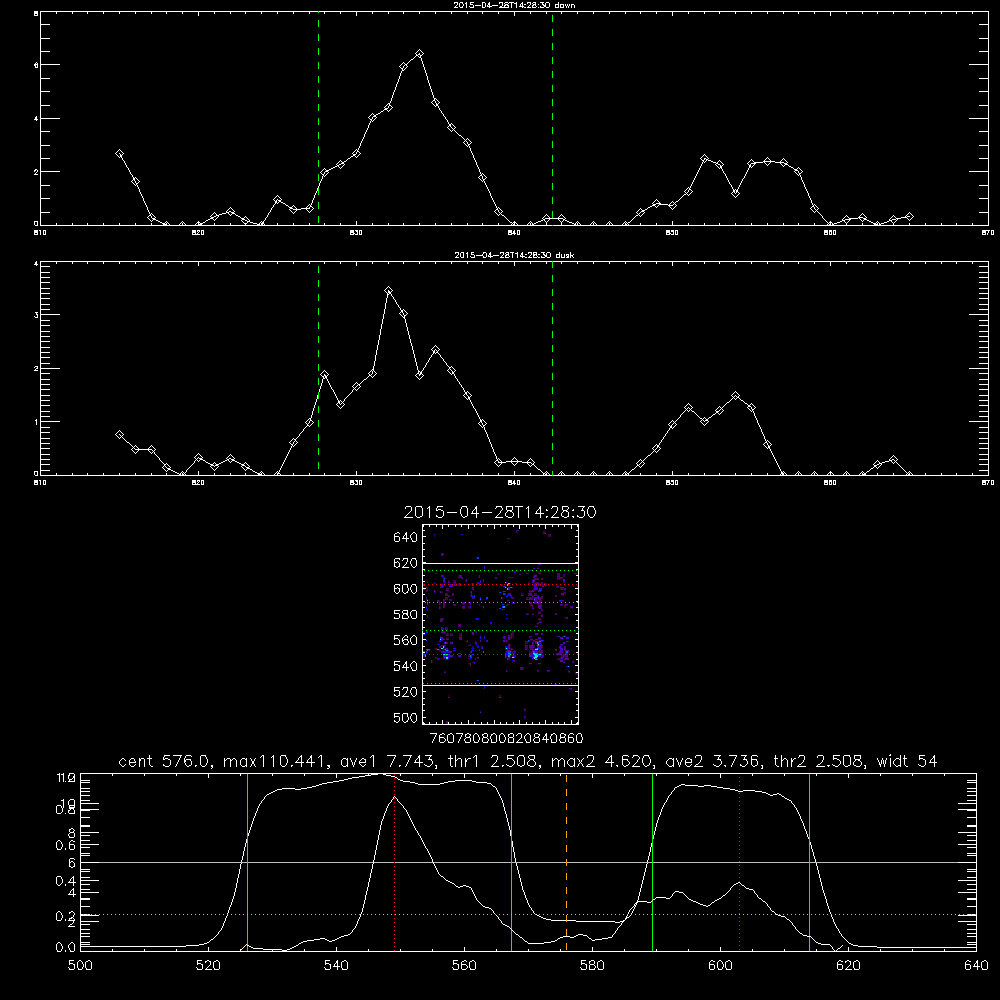Click the '640' y-axis label beside the color image

click(x=406, y=538)
